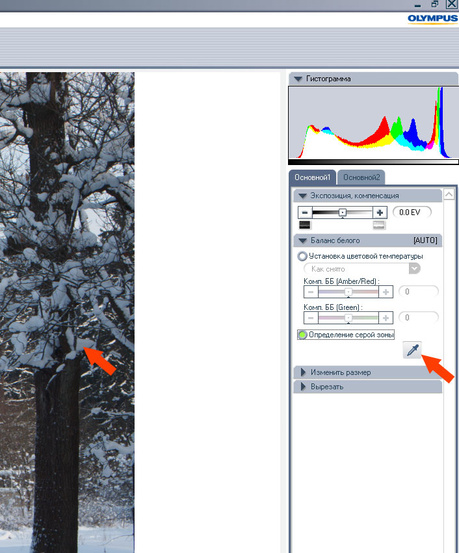
Task: Click the Amber/Red white balance slider
Action: tap(348, 292)
